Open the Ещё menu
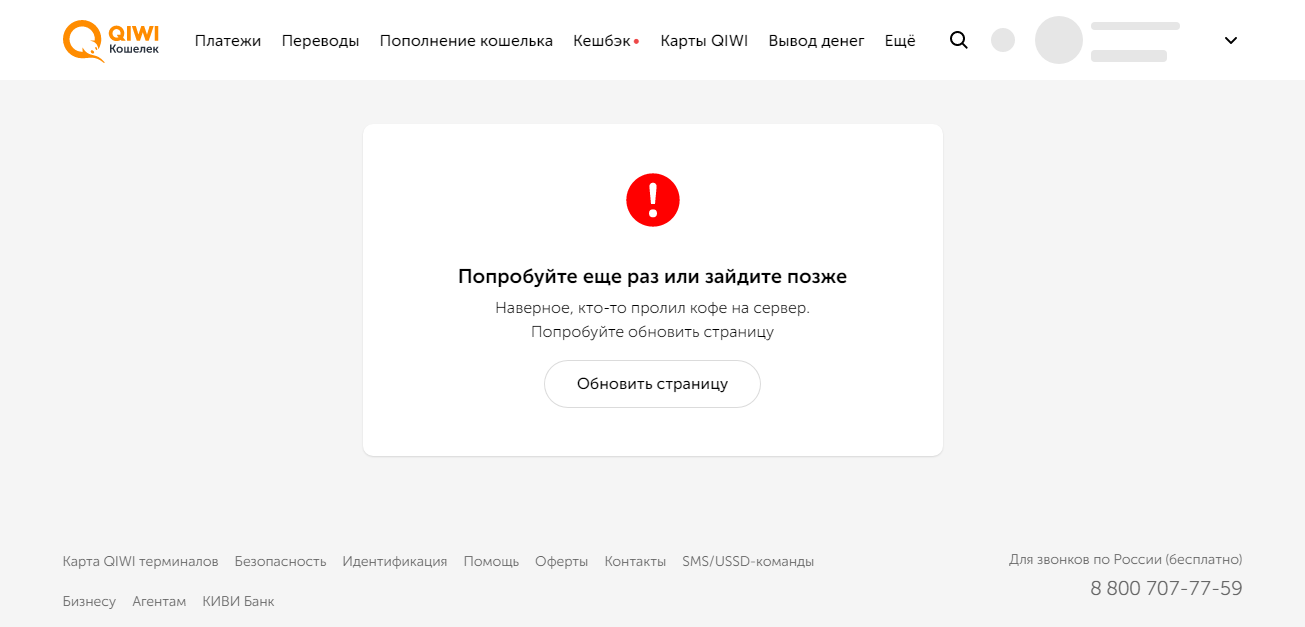Image resolution: width=1305 pixels, height=627 pixels. (x=900, y=41)
